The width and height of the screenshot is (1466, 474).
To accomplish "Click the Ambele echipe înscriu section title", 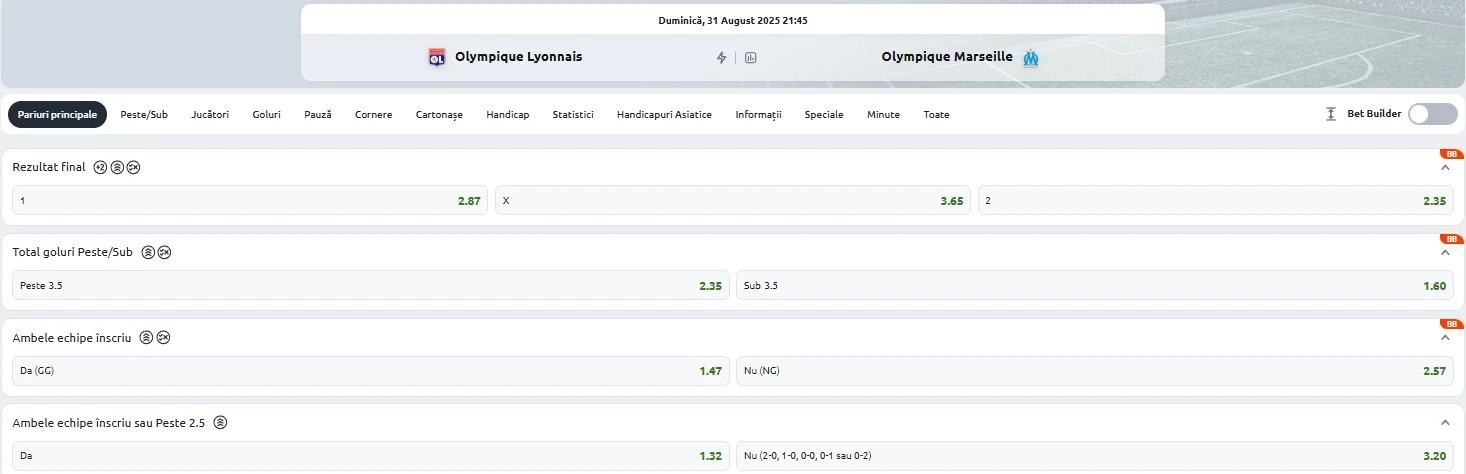I will (x=72, y=338).
